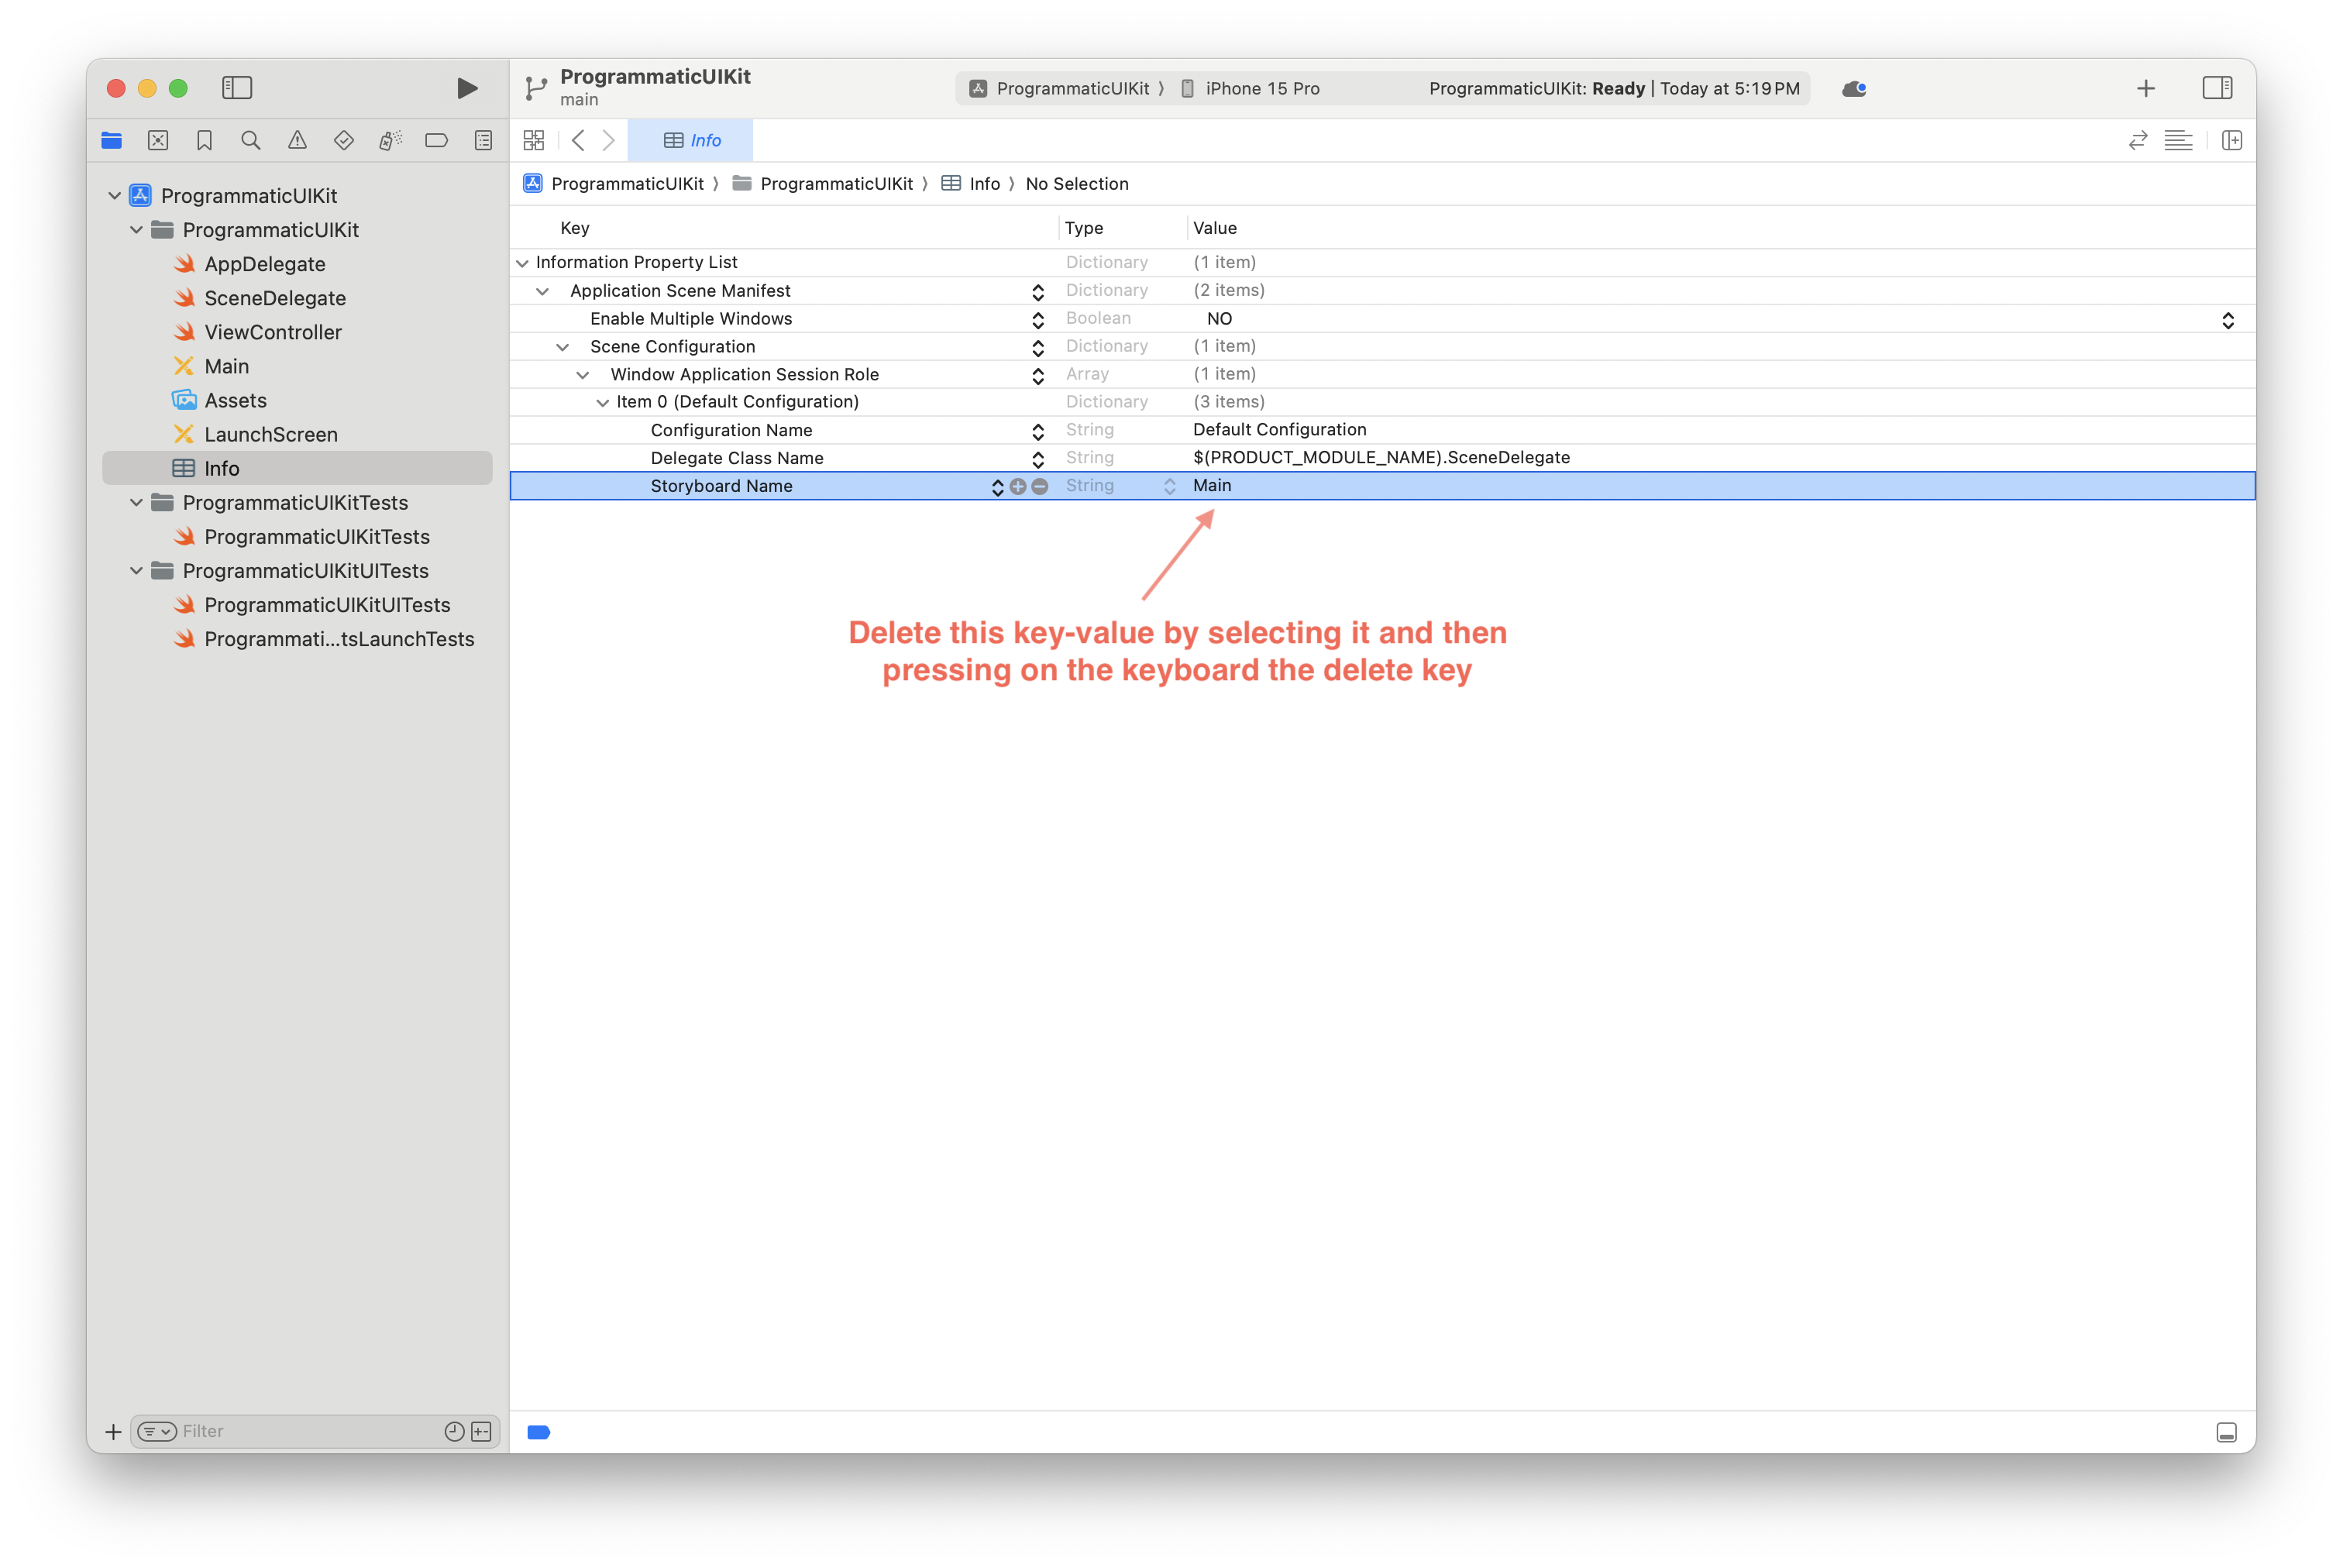Collapse the ProgrammaticUIKitTests group
2343x1568 pixels.
(x=137, y=502)
